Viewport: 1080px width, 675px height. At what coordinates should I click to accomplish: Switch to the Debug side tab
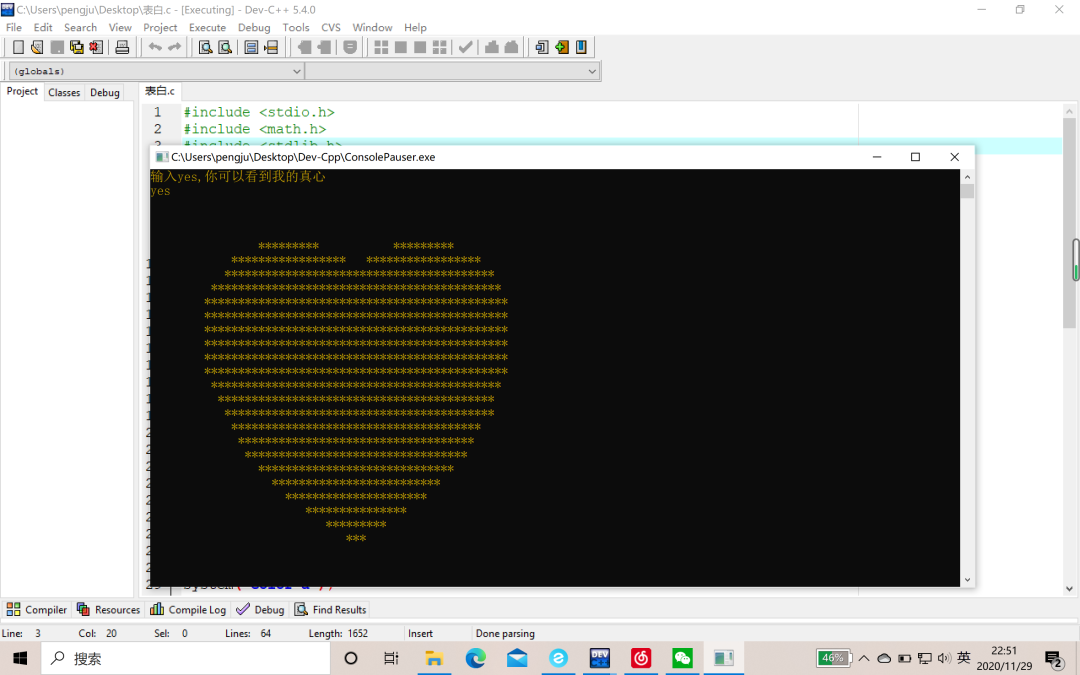click(x=105, y=92)
